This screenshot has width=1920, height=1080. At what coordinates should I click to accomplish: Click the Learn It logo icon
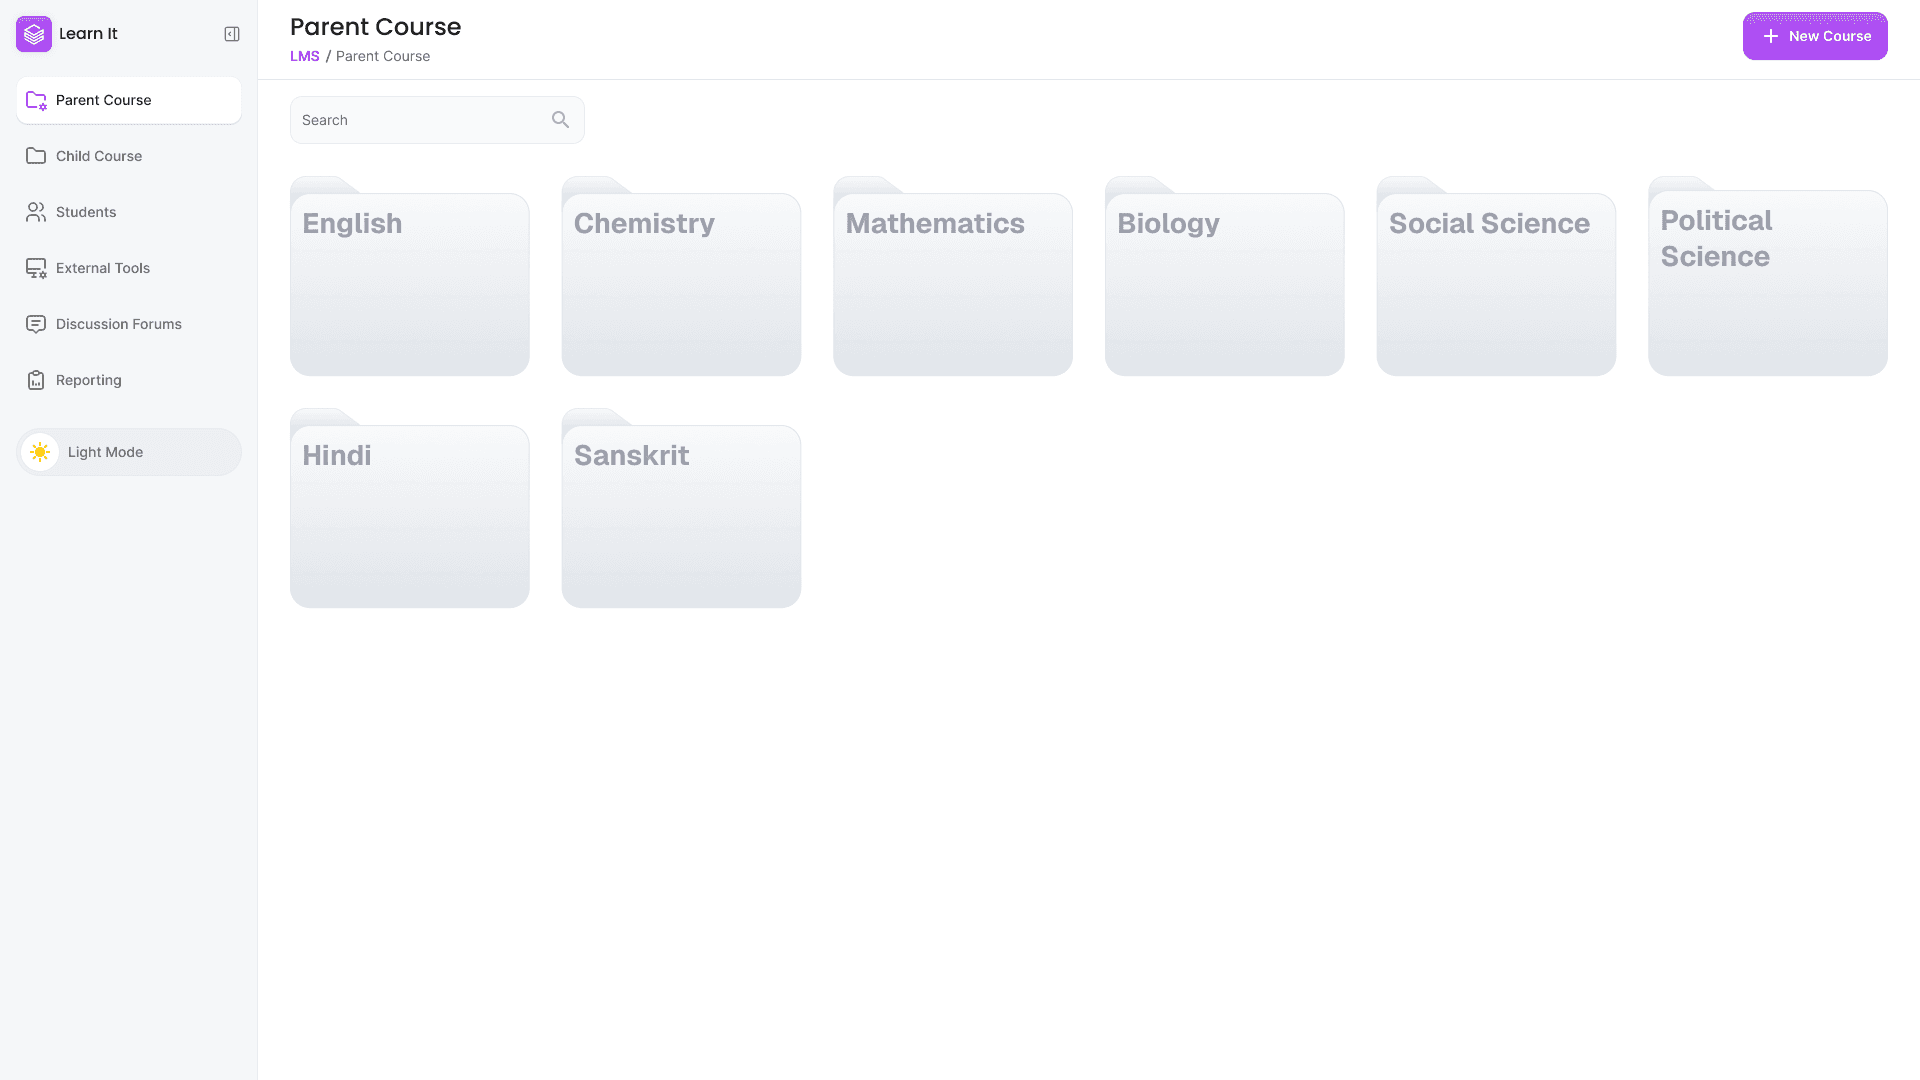click(x=34, y=34)
